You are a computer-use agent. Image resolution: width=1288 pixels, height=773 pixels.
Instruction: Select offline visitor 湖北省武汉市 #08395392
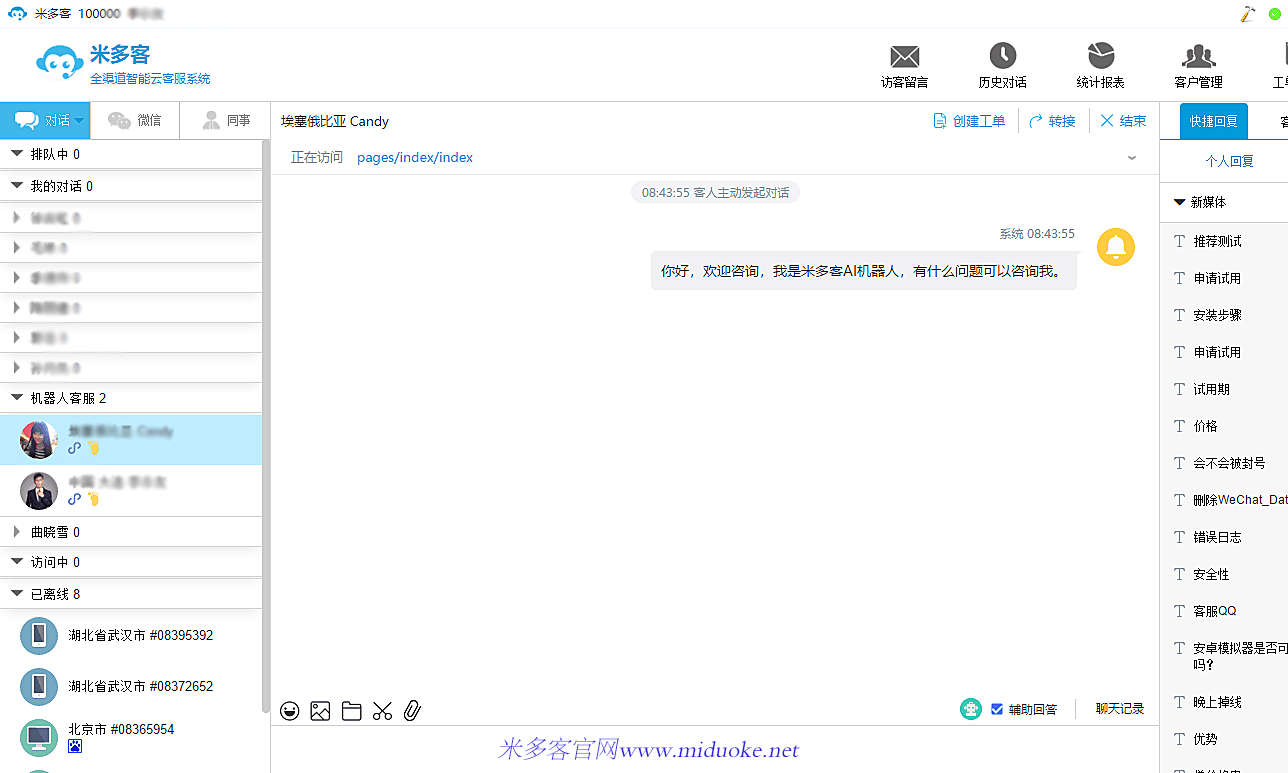140,636
